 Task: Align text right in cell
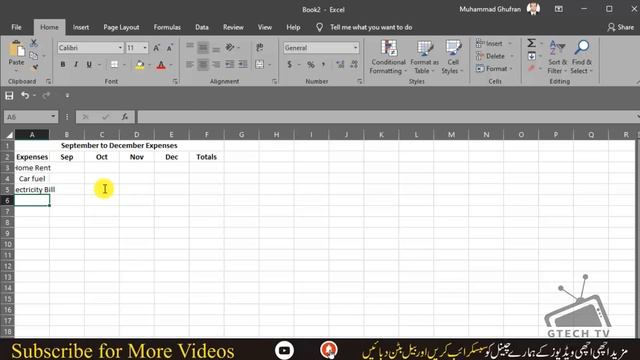(x=216, y=64)
